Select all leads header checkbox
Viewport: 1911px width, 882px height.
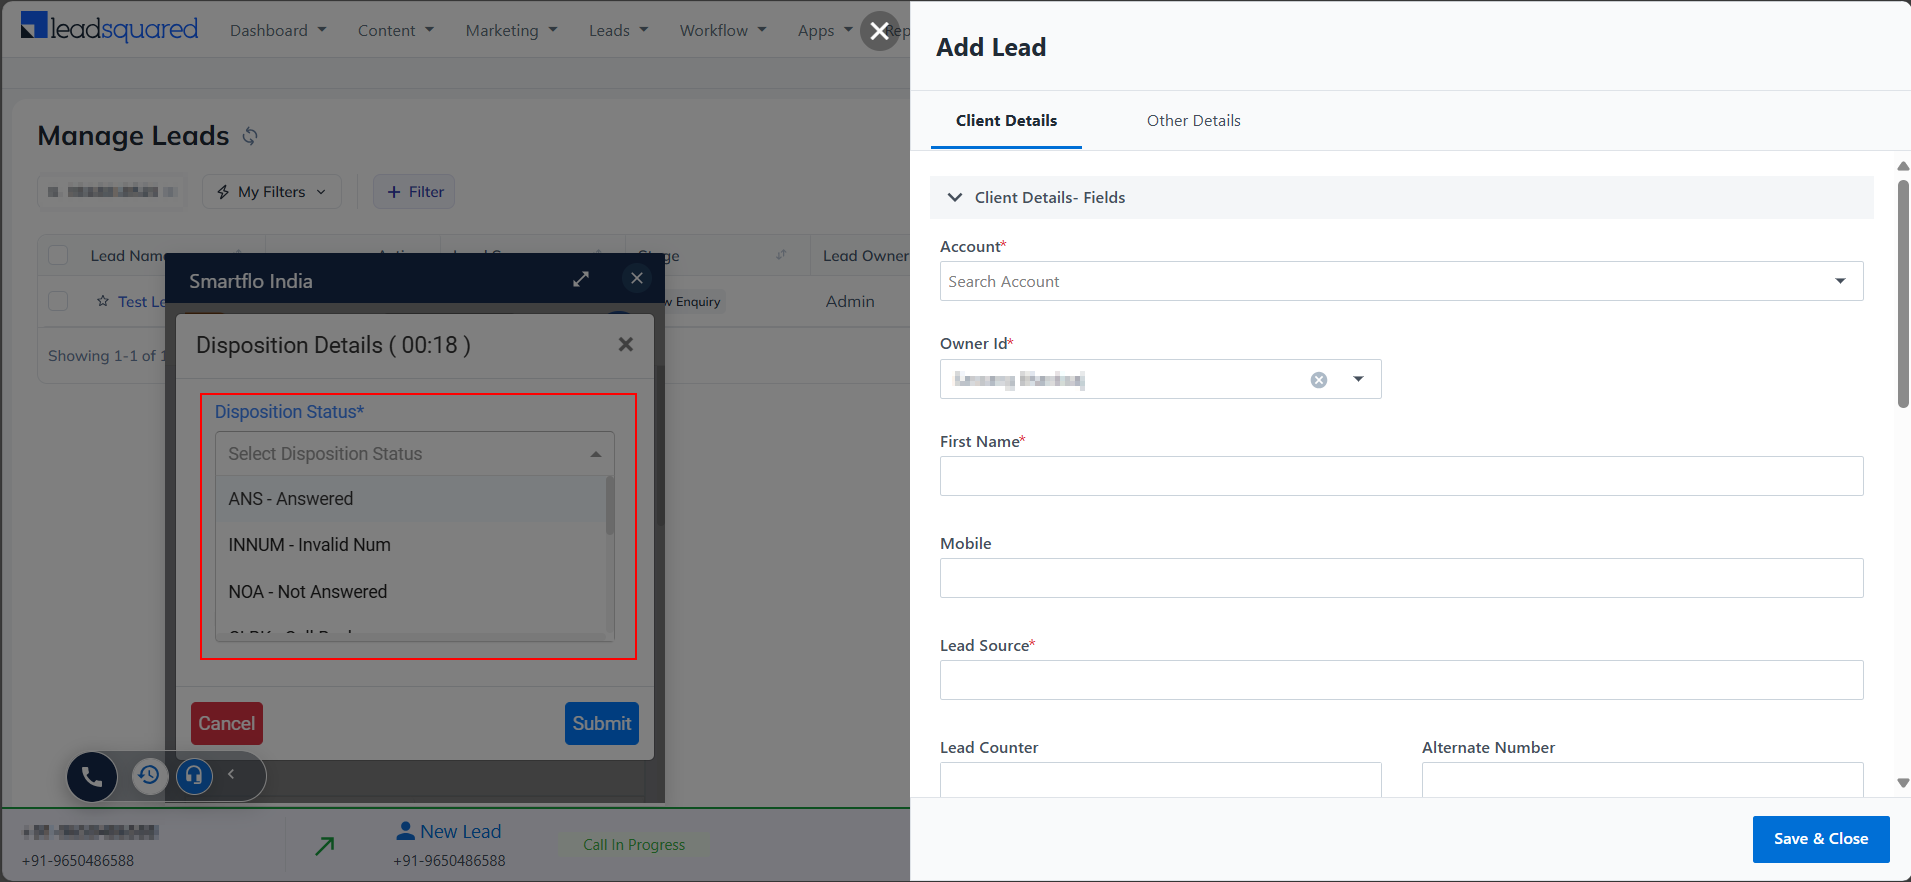coord(58,255)
